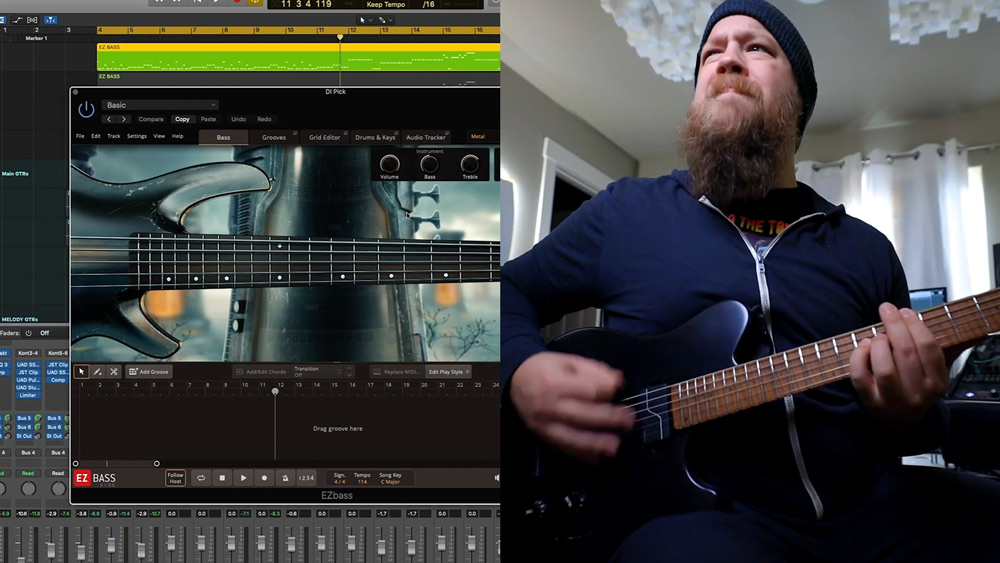Open EZbass Settings menu
1000x563 pixels.
136,136
